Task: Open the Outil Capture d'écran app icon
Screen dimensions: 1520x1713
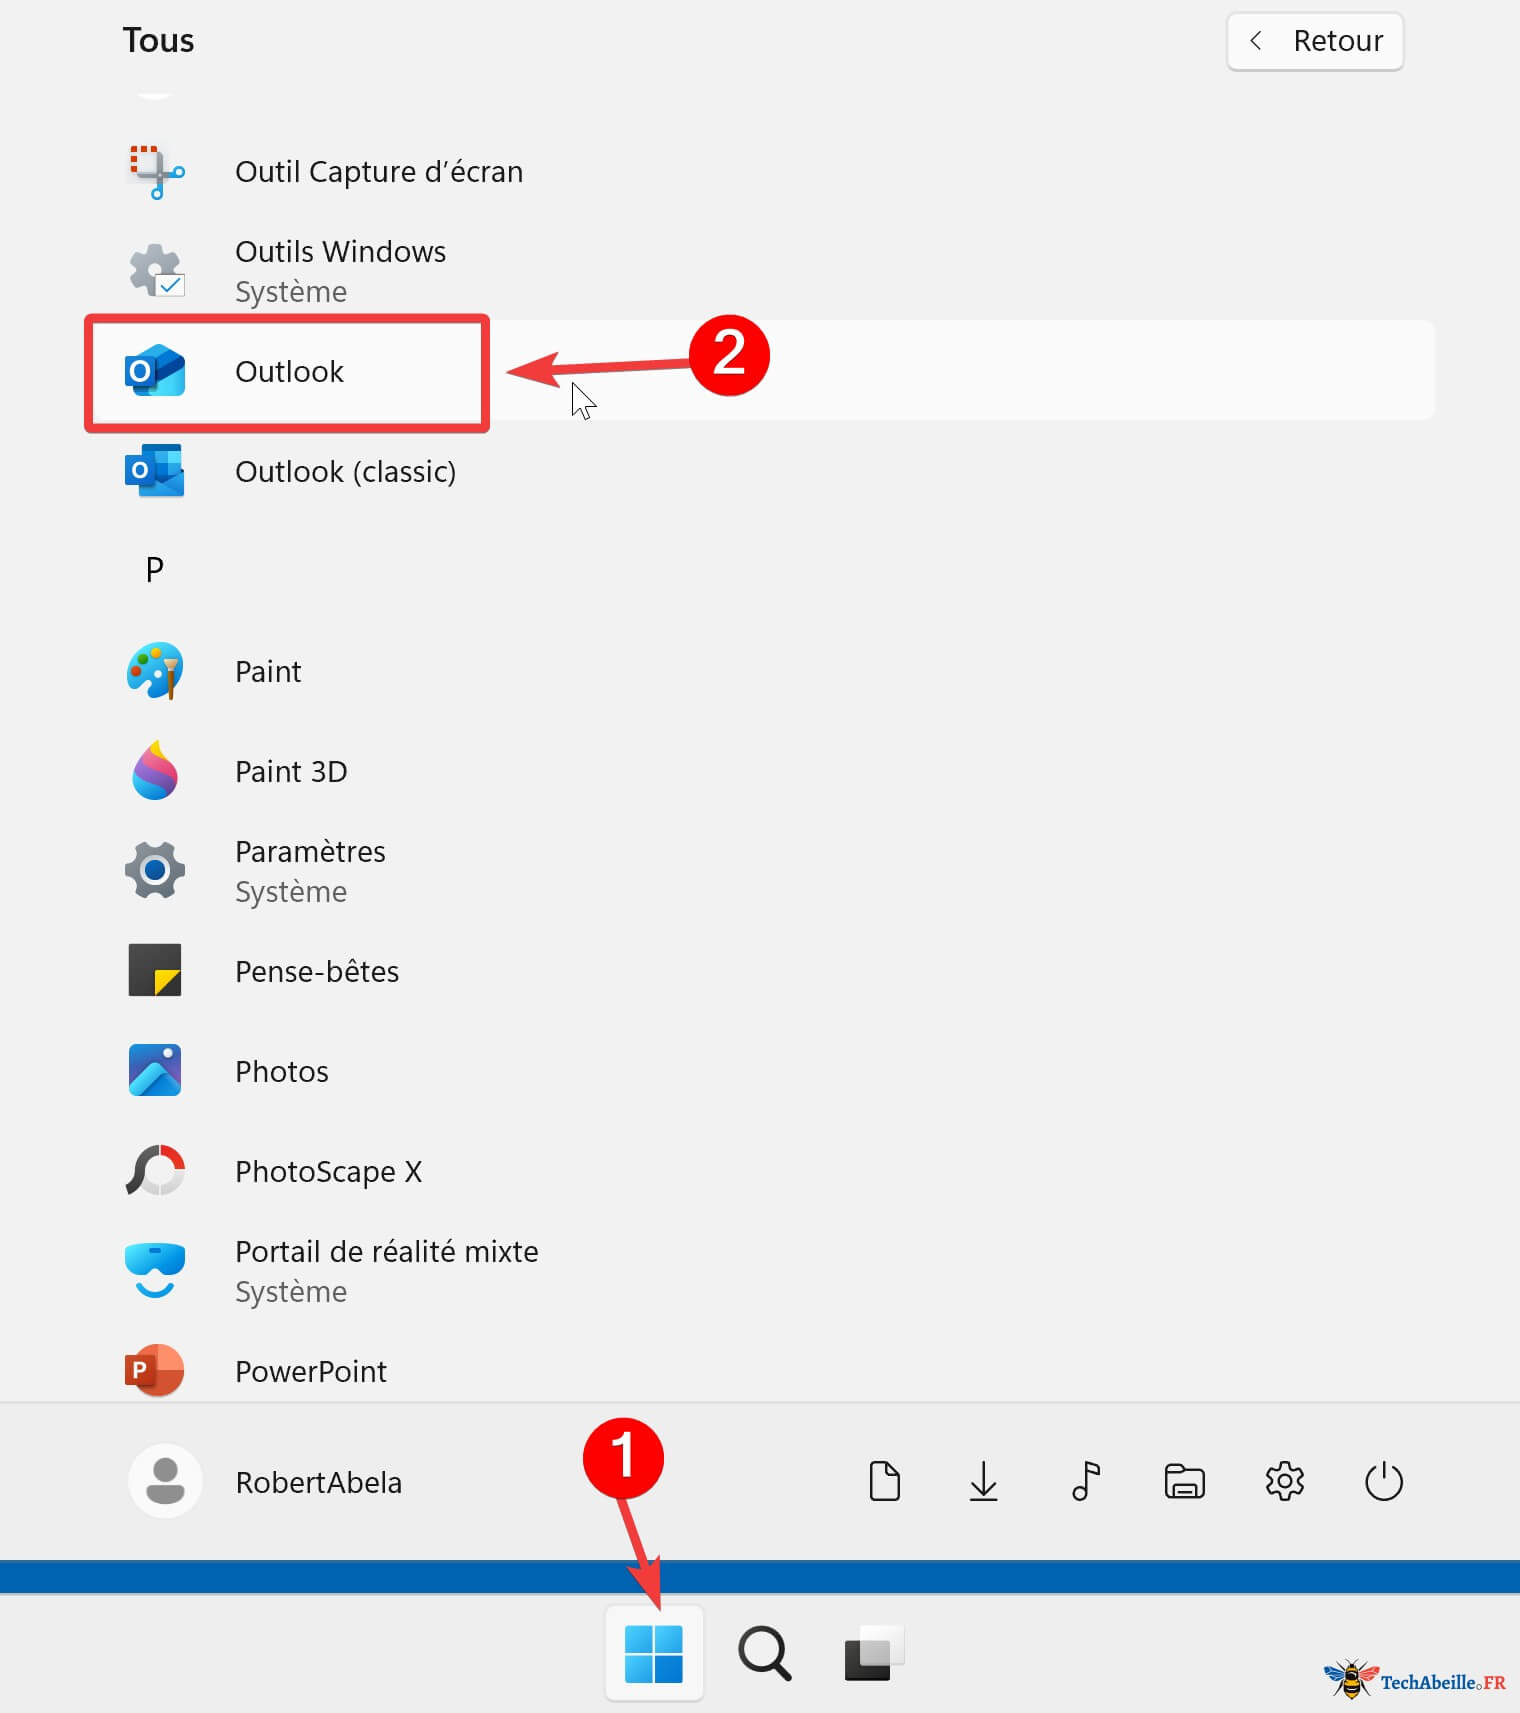Action: pos(156,172)
